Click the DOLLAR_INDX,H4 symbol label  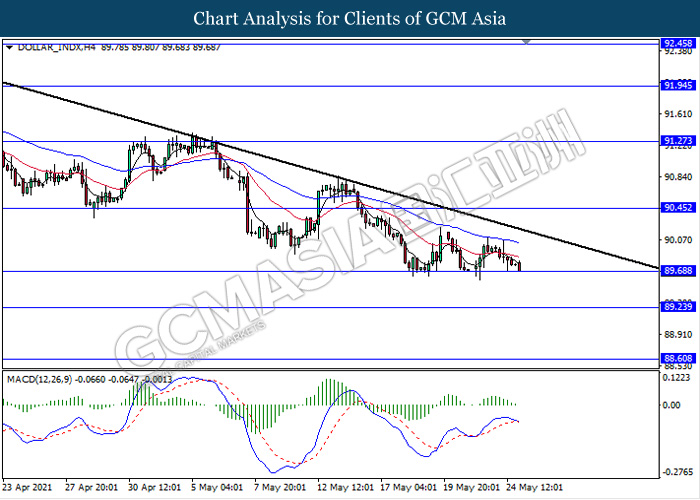[56, 47]
